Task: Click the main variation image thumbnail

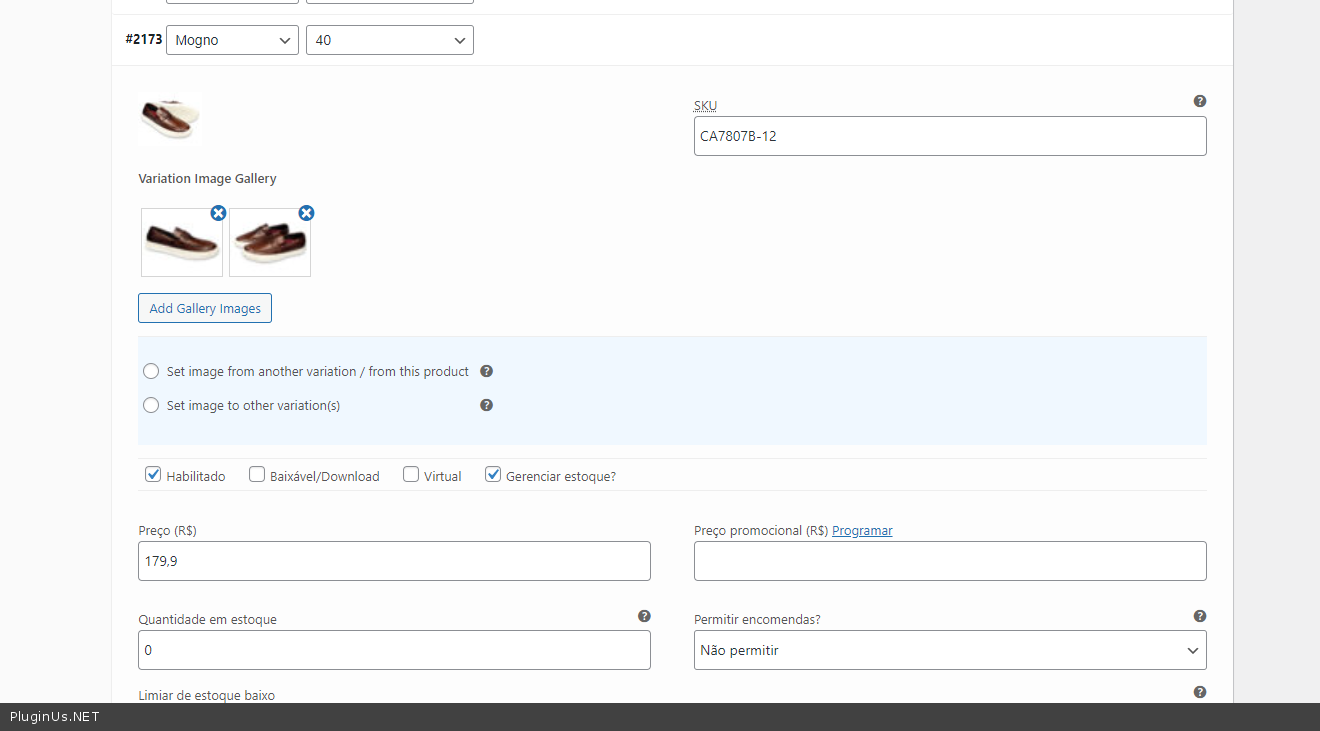Action: (x=169, y=119)
